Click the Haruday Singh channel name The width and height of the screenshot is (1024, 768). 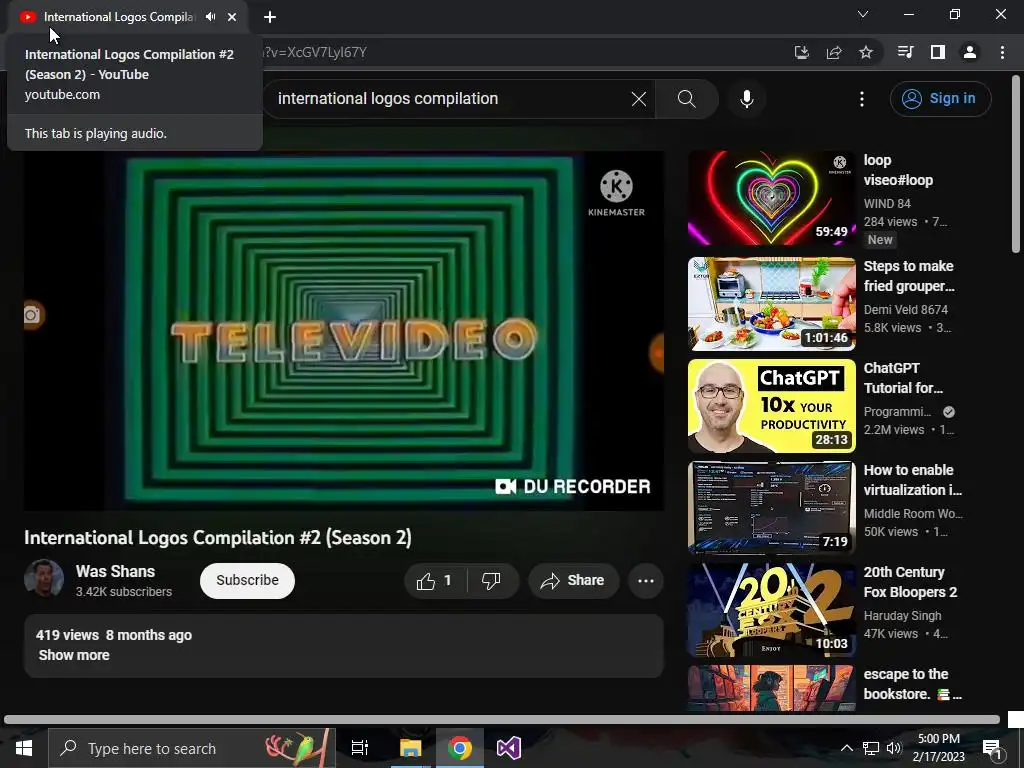(902, 616)
